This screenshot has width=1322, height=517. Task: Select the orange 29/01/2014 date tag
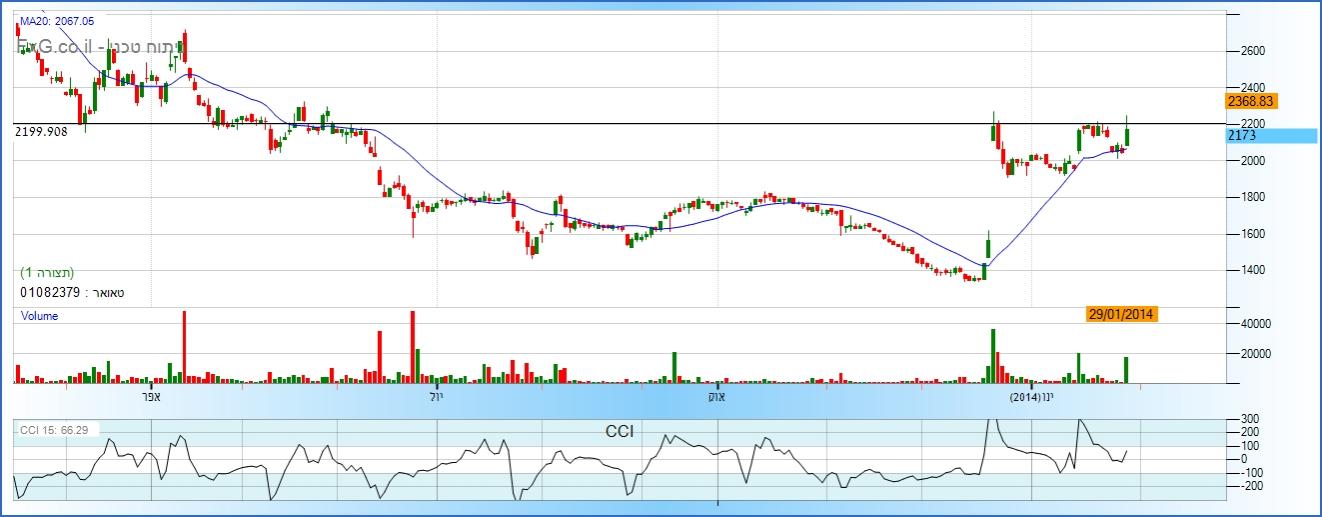tap(1122, 314)
